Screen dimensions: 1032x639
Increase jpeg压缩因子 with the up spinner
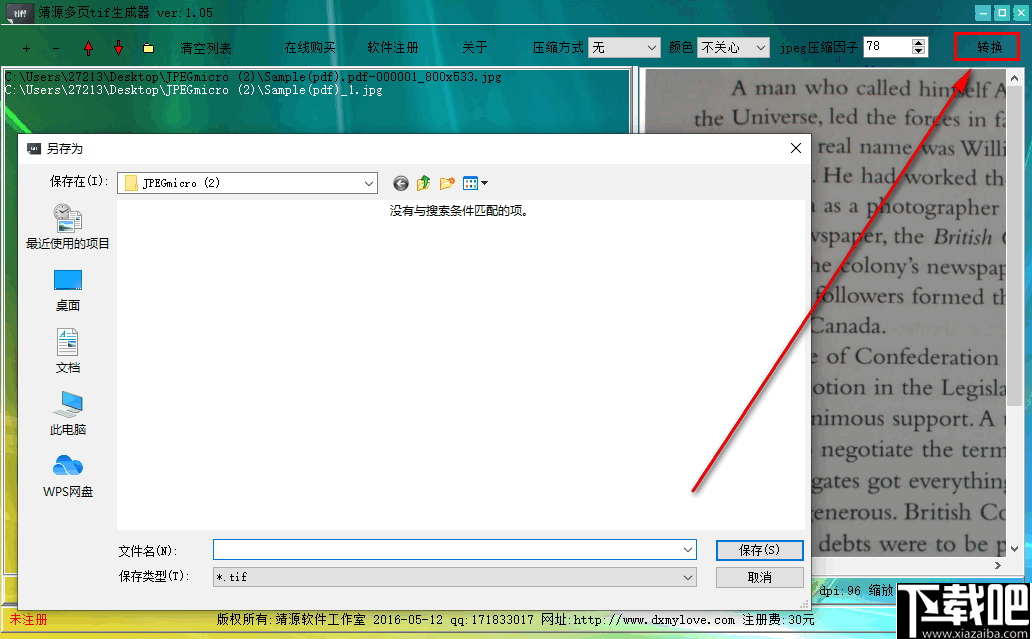tap(919, 42)
